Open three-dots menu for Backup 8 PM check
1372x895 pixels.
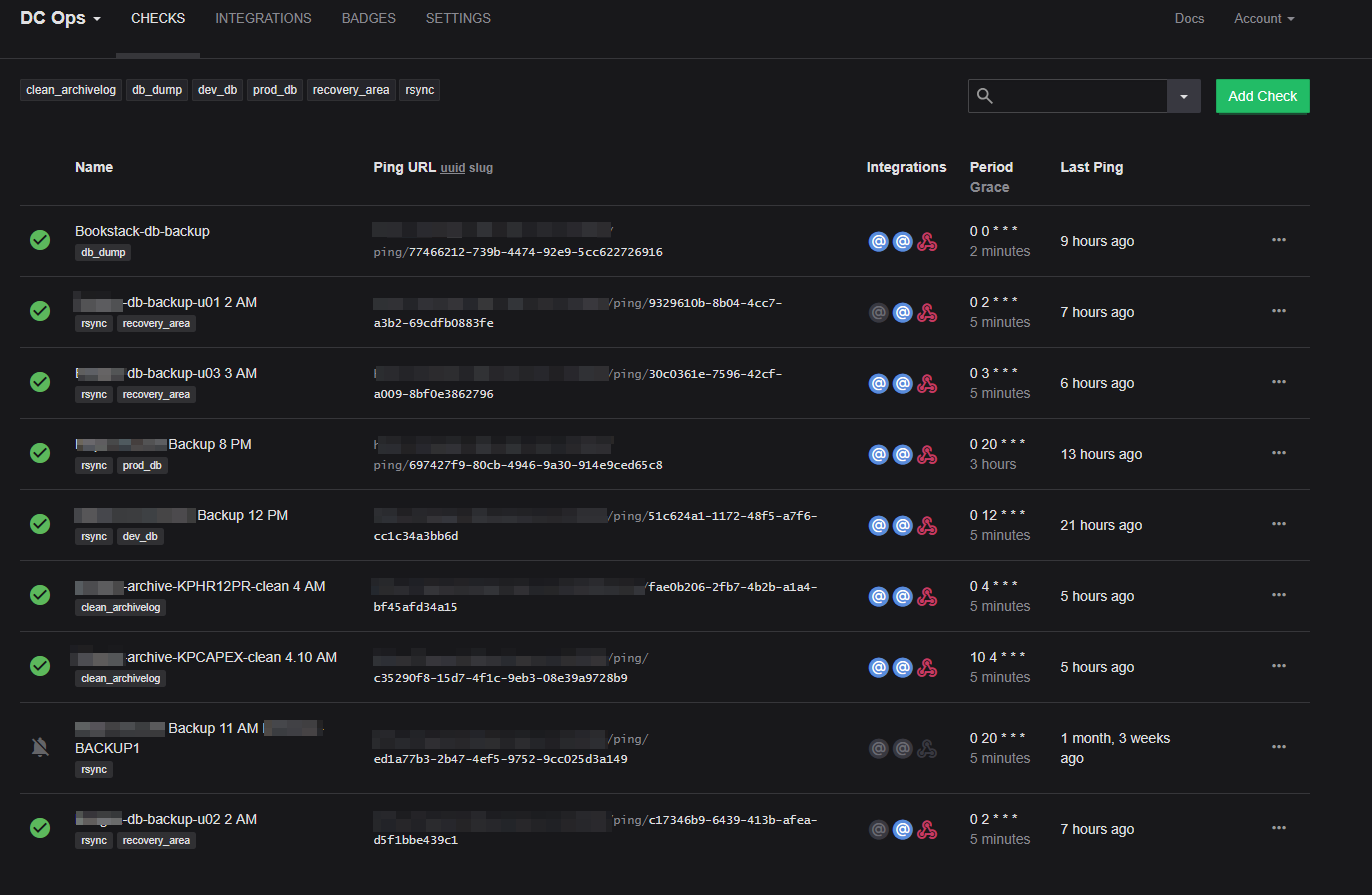coord(1278,453)
